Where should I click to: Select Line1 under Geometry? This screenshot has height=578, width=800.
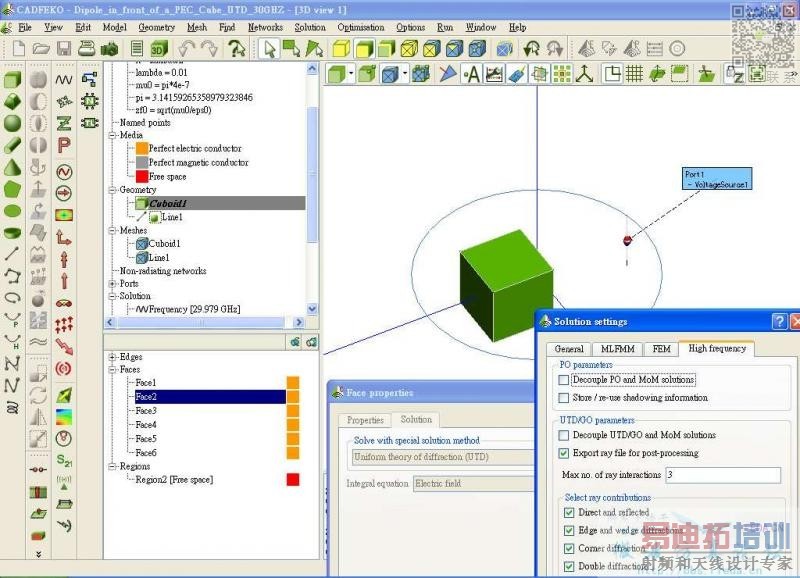[171, 217]
